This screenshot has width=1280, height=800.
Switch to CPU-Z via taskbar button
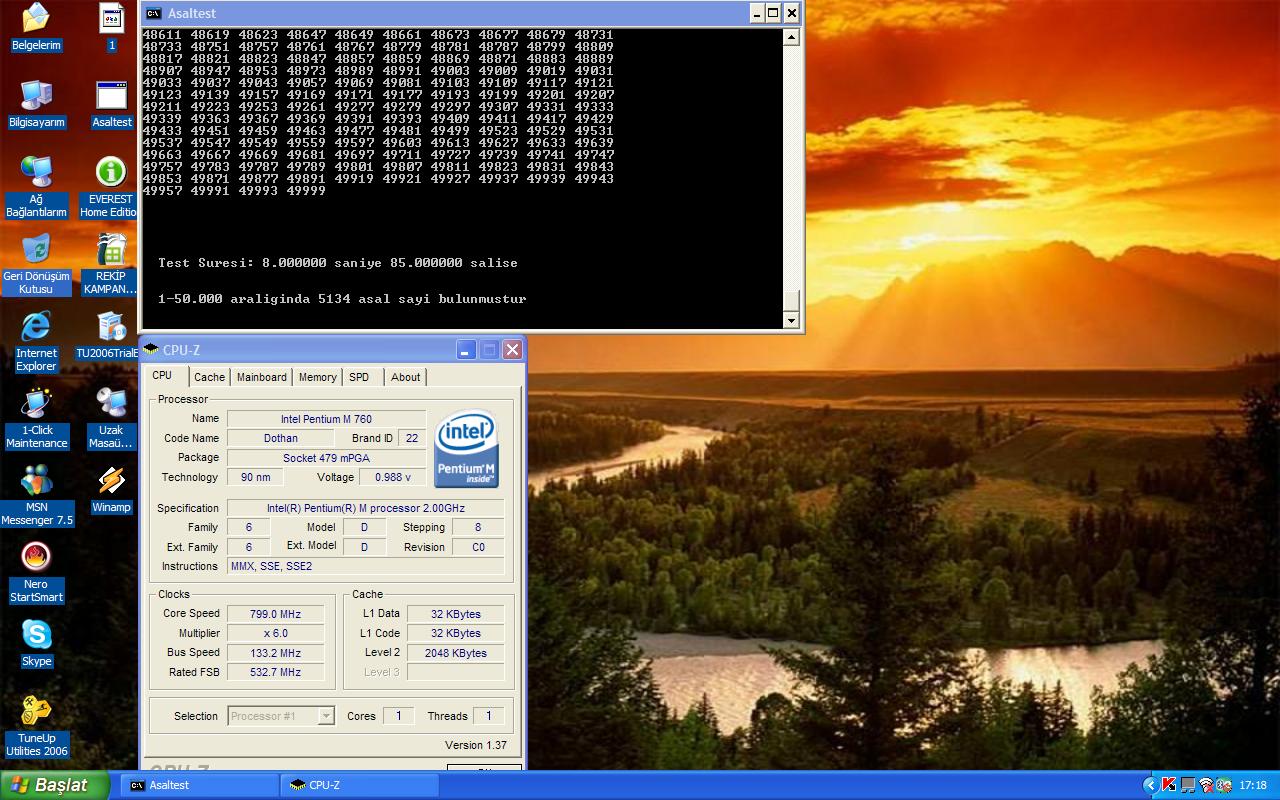(360, 785)
